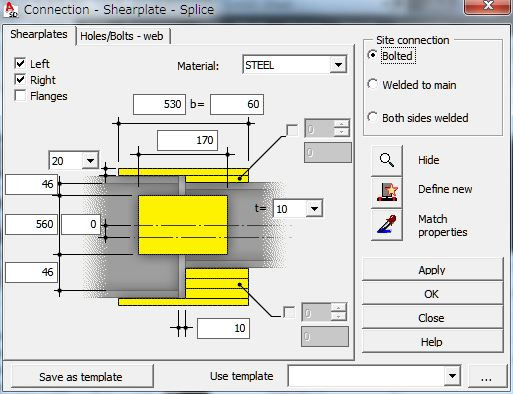513x394 pixels.
Task: Uncheck the Left shearplate checkbox
Action: click(20, 63)
